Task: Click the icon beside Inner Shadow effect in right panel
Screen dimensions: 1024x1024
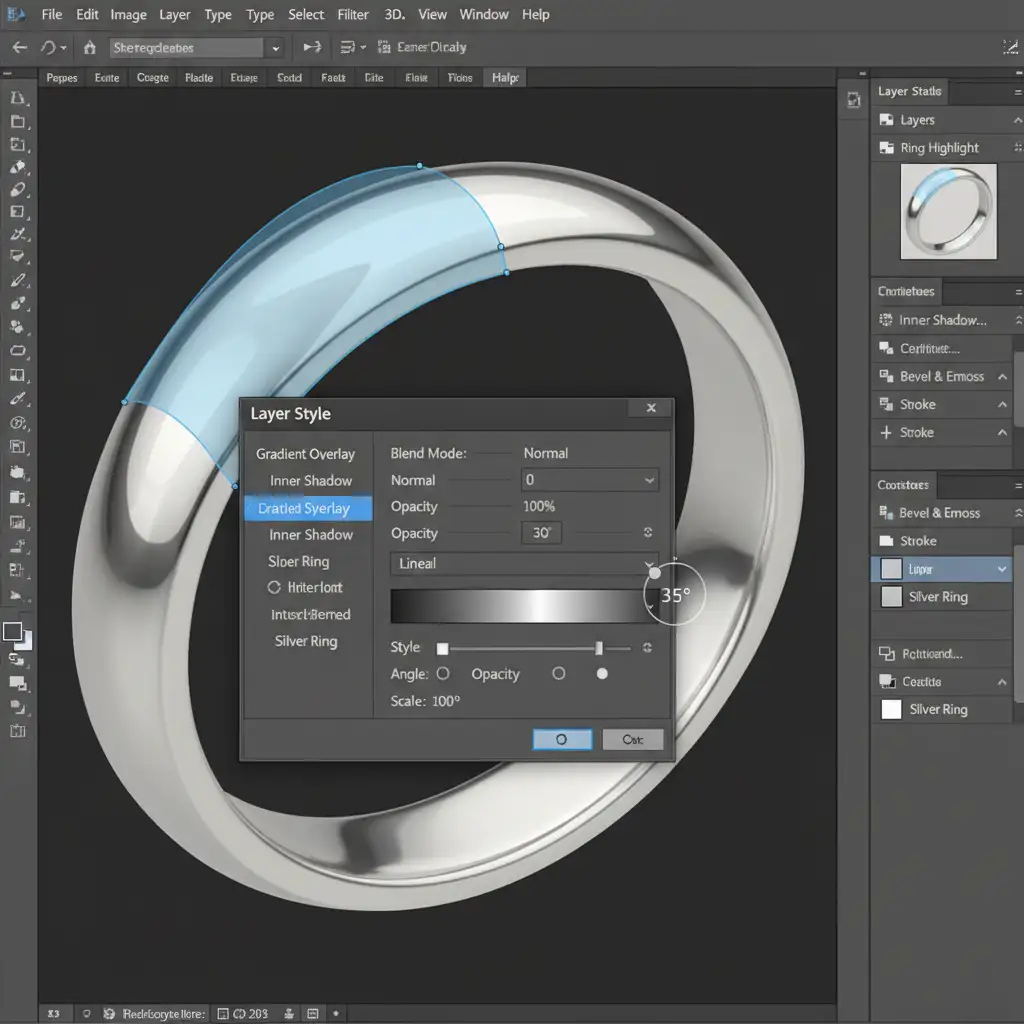Action: (885, 320)
